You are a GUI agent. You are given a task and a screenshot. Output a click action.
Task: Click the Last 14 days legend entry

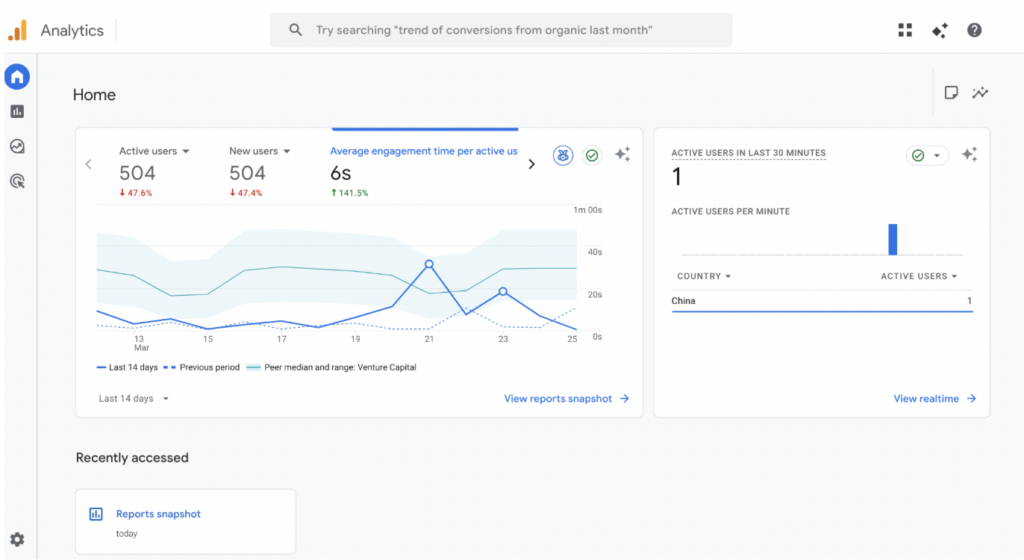pos(127,367)
